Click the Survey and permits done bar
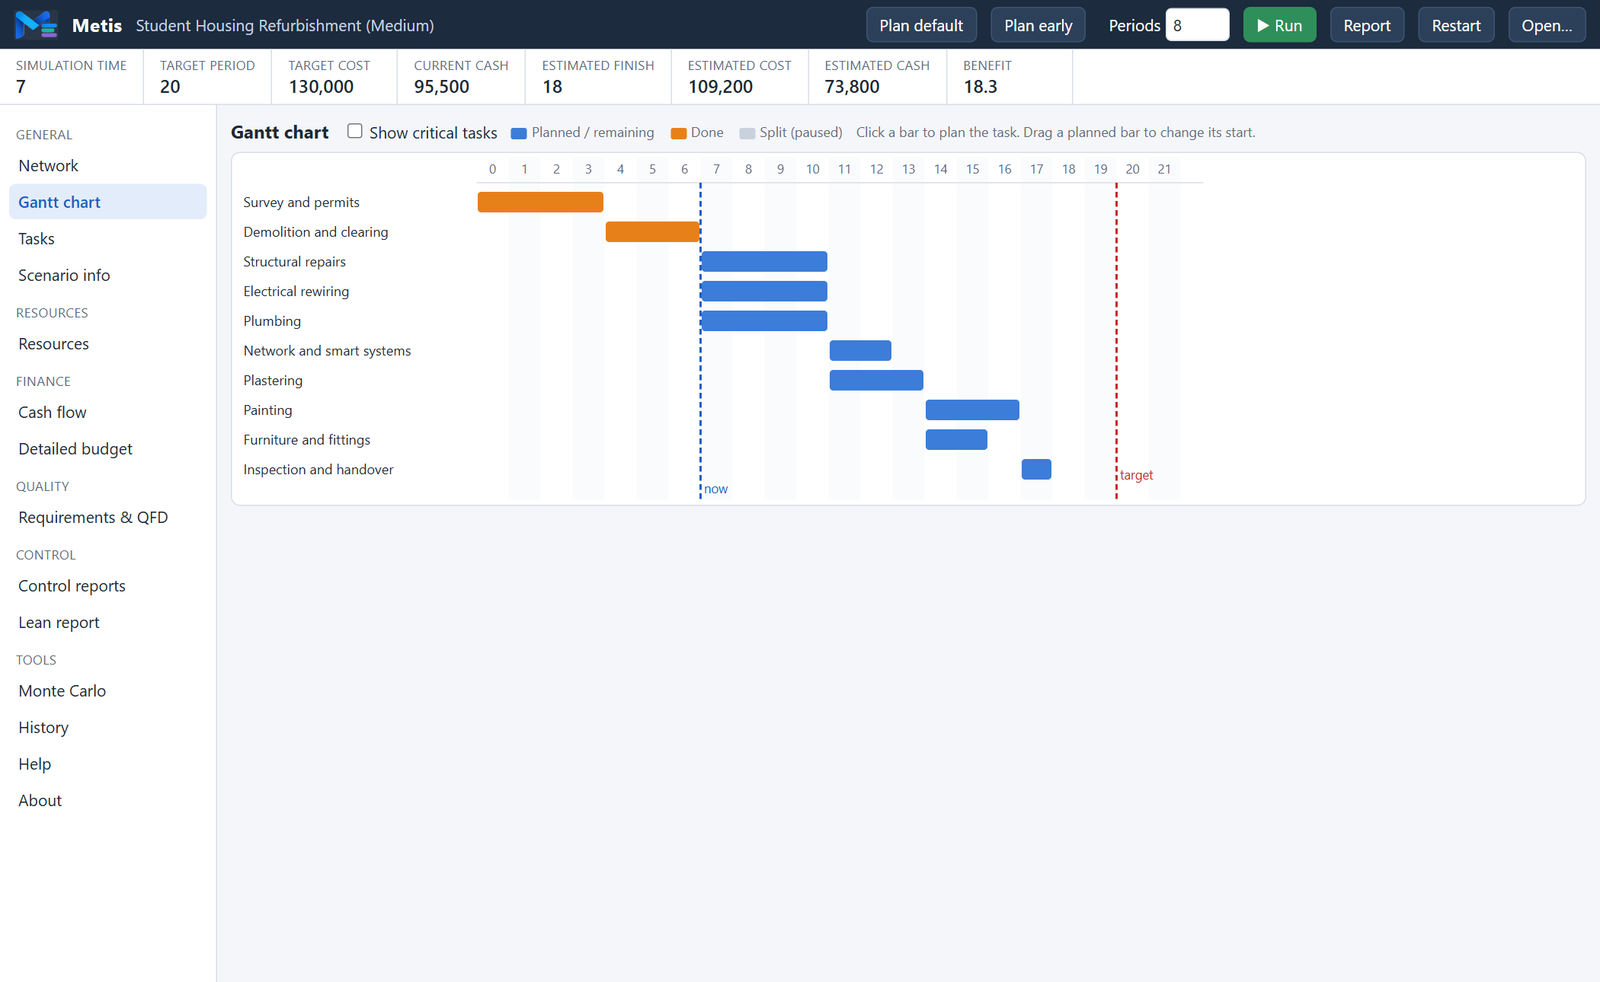Viewport: 1600px width, 982px height. (x=540, y=202)
